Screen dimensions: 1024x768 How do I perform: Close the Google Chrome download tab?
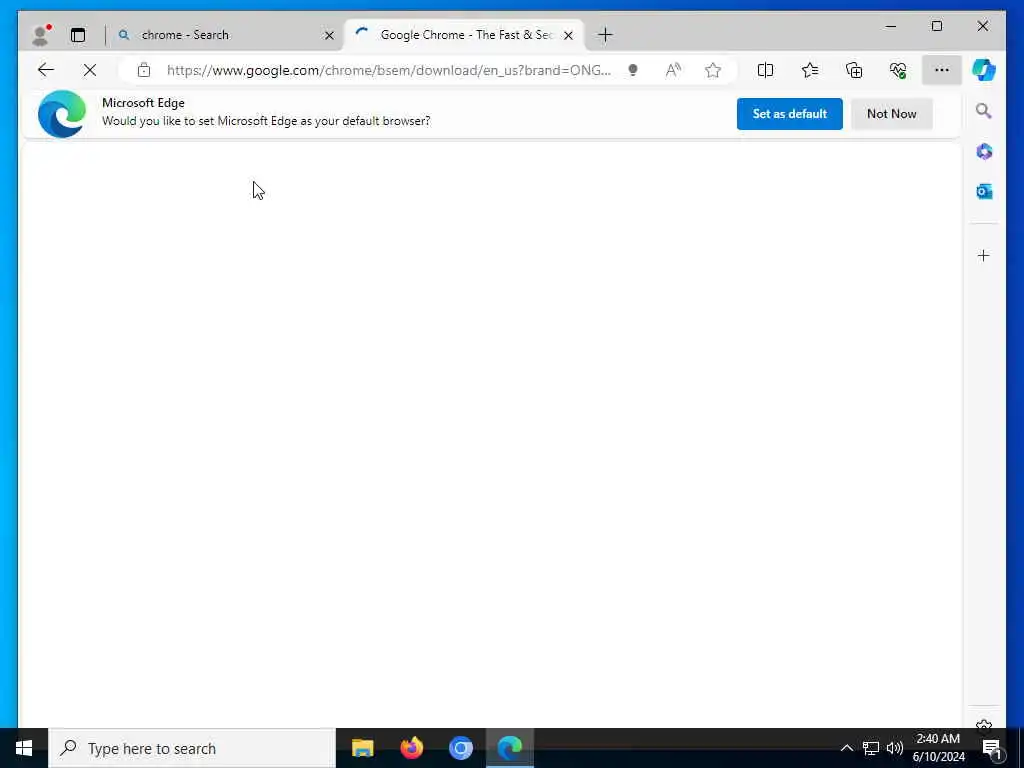[x=568, y=35]
